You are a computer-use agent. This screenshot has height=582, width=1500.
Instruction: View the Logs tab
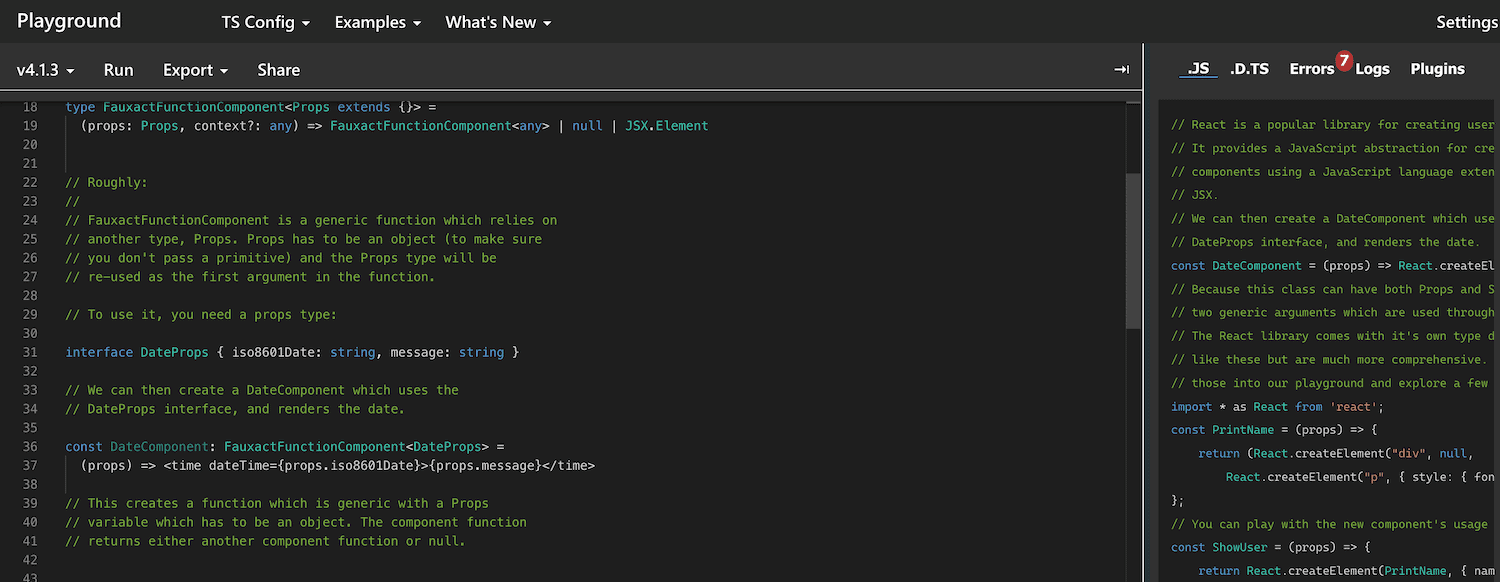pos(1372,68)
